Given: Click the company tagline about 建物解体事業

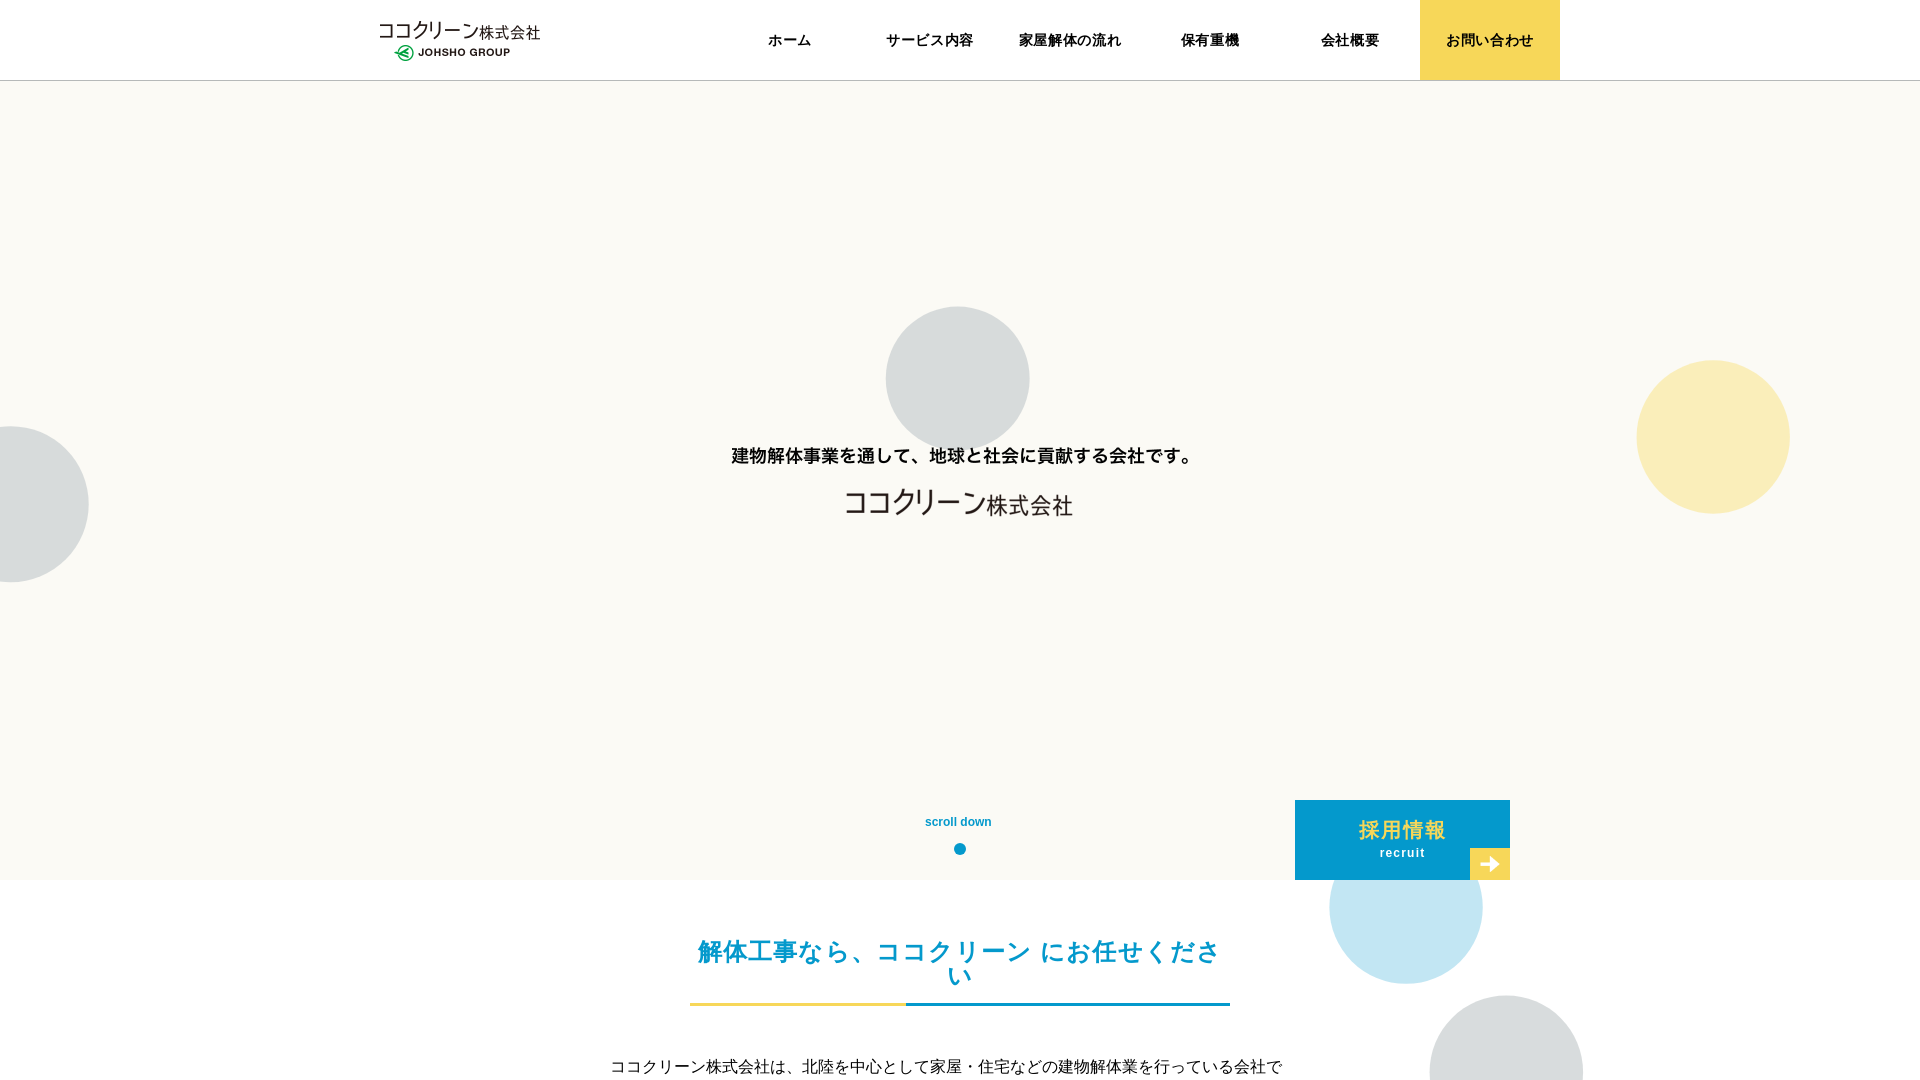Looking at the screenshot, I should tap(959, 456).
